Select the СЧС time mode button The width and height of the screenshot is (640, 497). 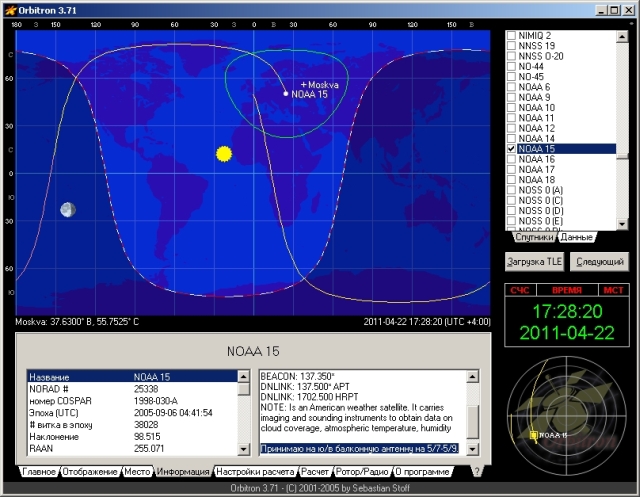[520, 290]
